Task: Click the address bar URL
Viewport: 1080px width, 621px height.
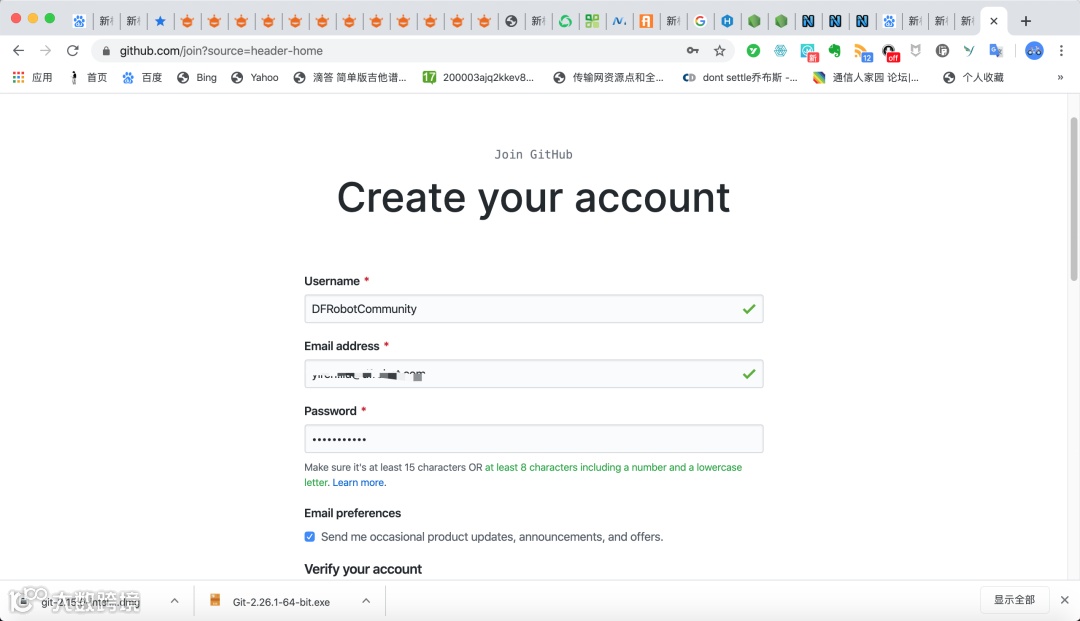Action: pyautogui.click(x=221, y=50)
